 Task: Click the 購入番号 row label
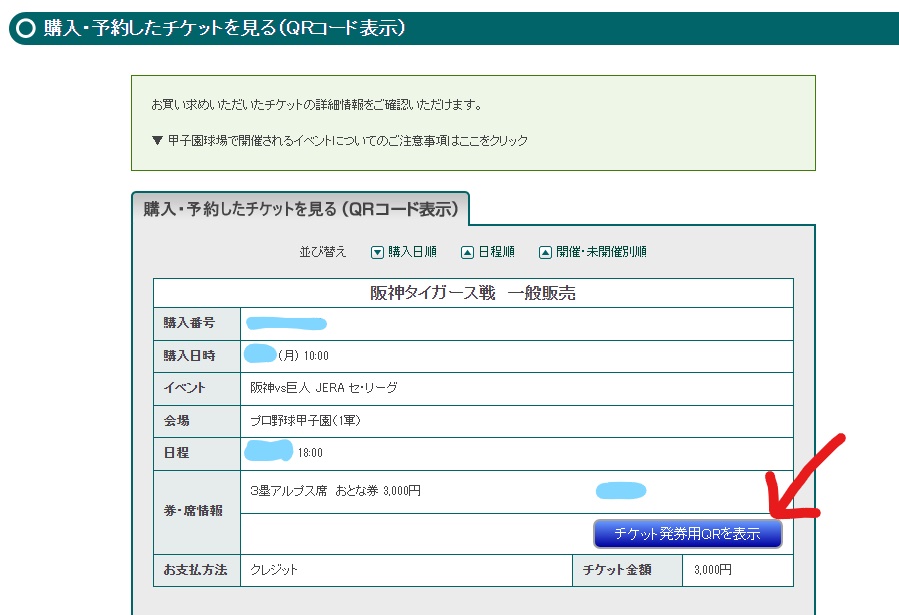197,323
